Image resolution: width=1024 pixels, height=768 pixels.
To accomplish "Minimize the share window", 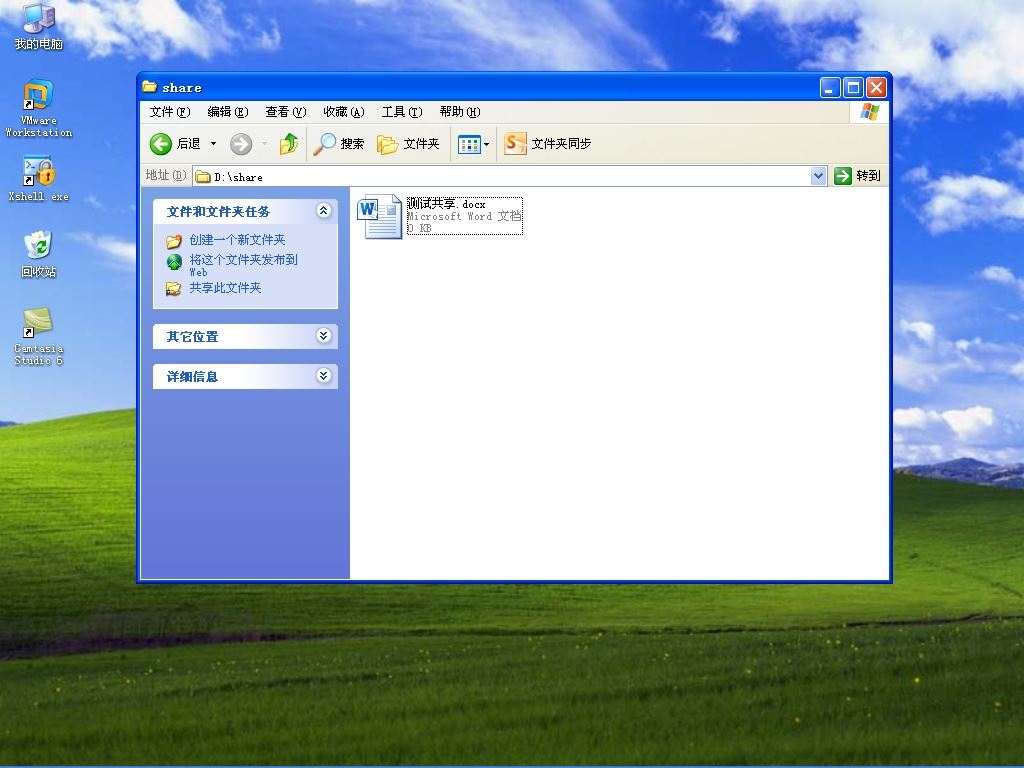I will pos(830,88).
